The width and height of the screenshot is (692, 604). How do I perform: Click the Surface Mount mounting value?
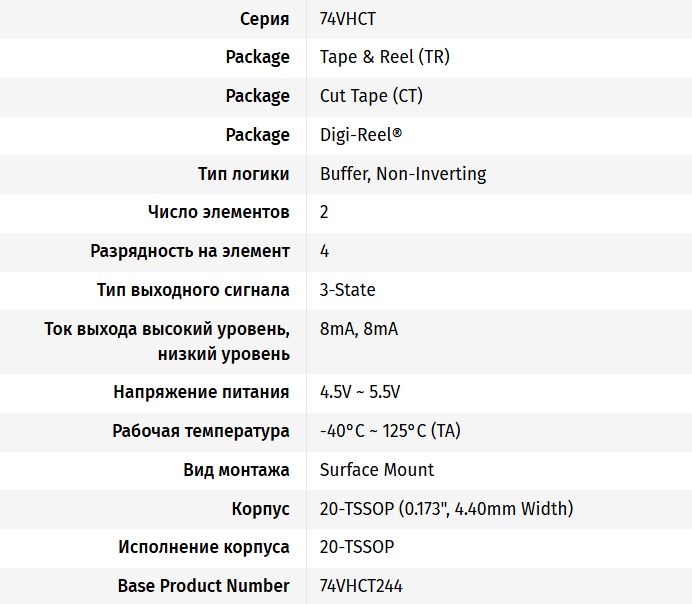point(377,470)
